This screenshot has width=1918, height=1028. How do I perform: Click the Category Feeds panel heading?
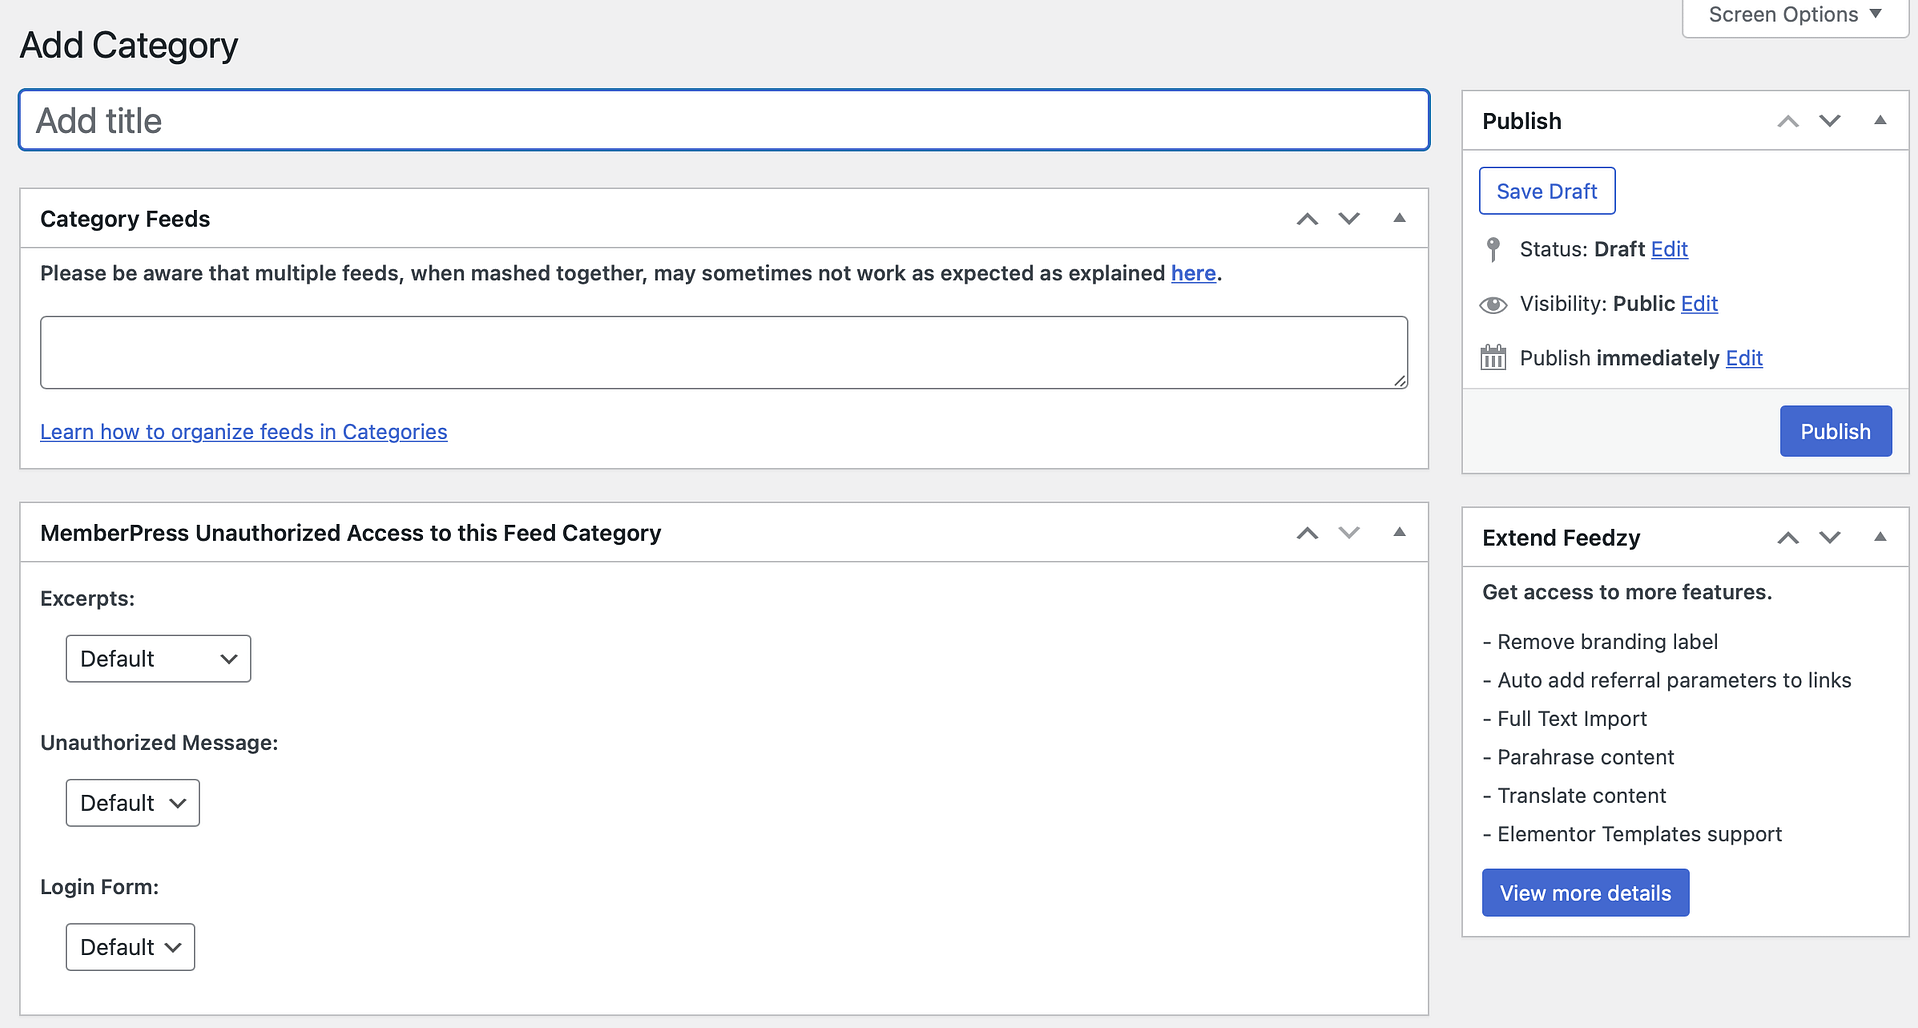coord(125,219)
